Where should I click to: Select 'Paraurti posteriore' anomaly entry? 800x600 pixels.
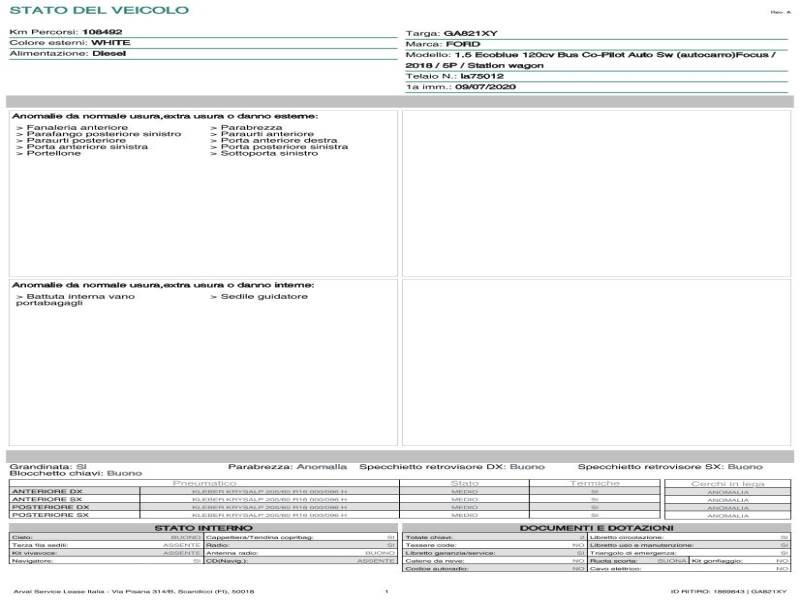[x=76, y=140]
